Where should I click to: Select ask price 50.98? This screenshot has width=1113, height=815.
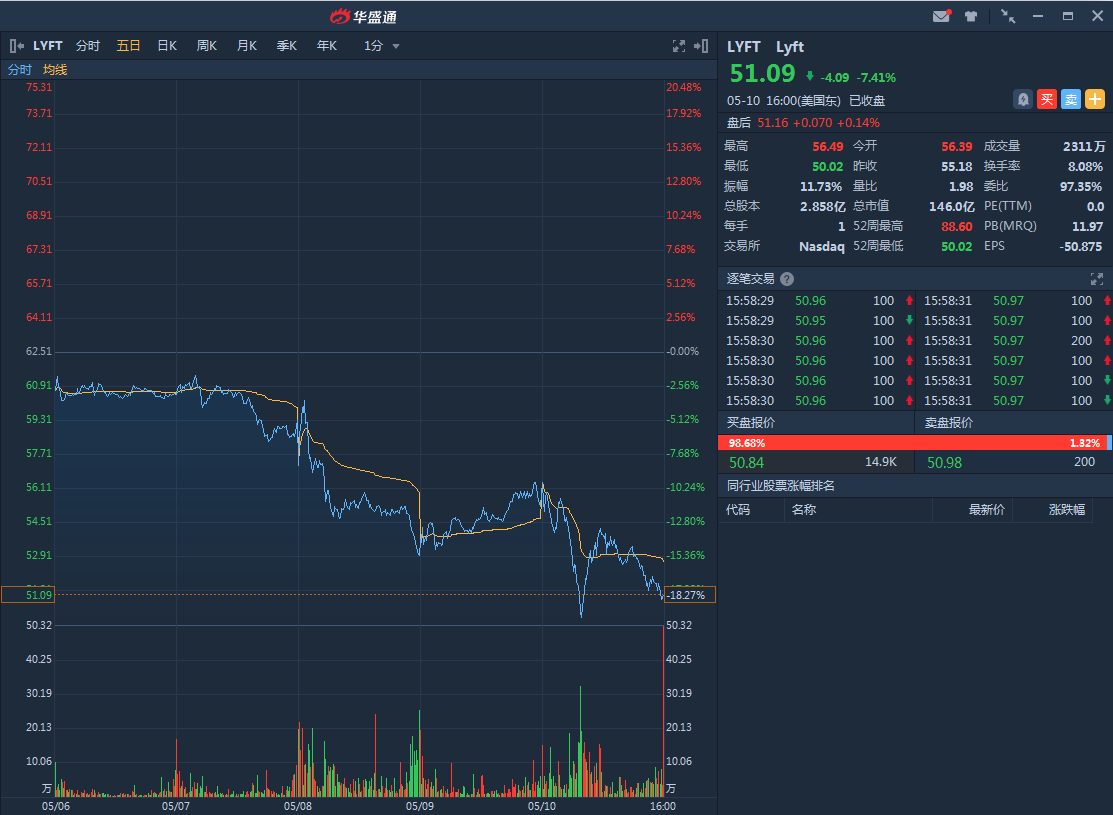[x=944, y=463]
